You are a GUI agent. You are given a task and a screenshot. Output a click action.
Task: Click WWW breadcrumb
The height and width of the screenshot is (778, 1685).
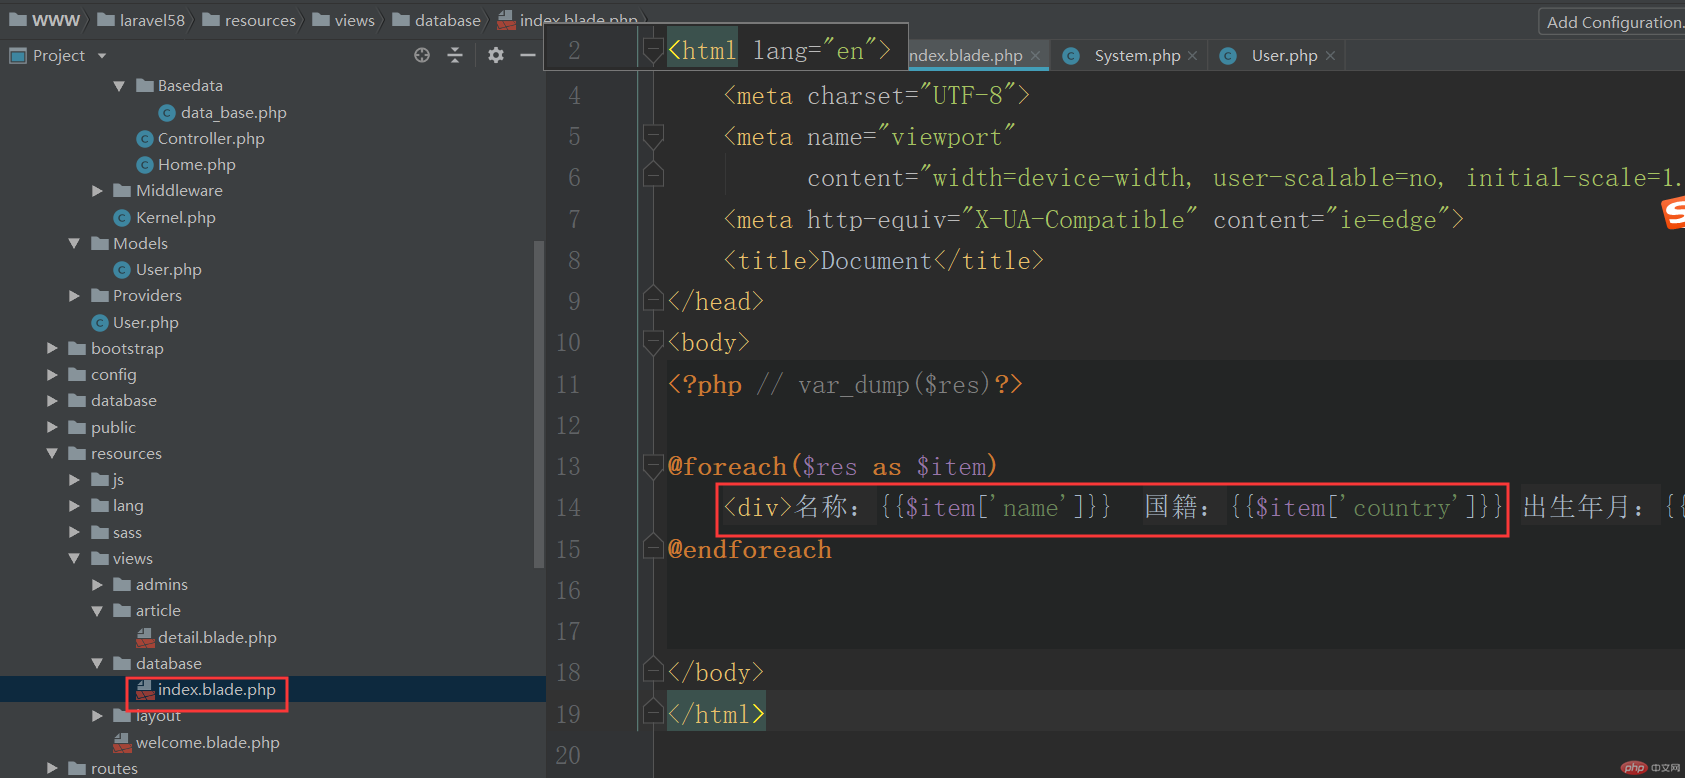[x=45, y=20]
